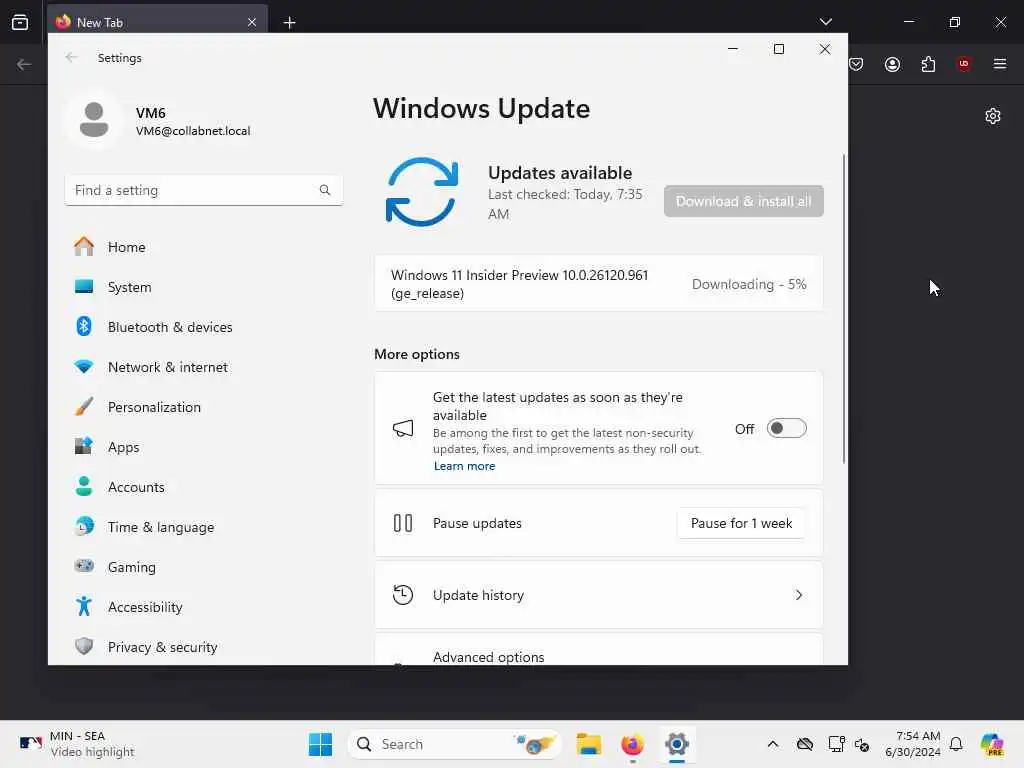The width and height of the screenshot is (1024, 768).
Task: Click the search magnifier in Find a setting
Action: (x=325, y=190)
